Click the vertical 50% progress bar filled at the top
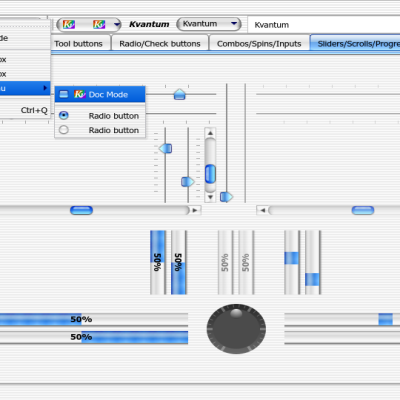 [158, 262]
